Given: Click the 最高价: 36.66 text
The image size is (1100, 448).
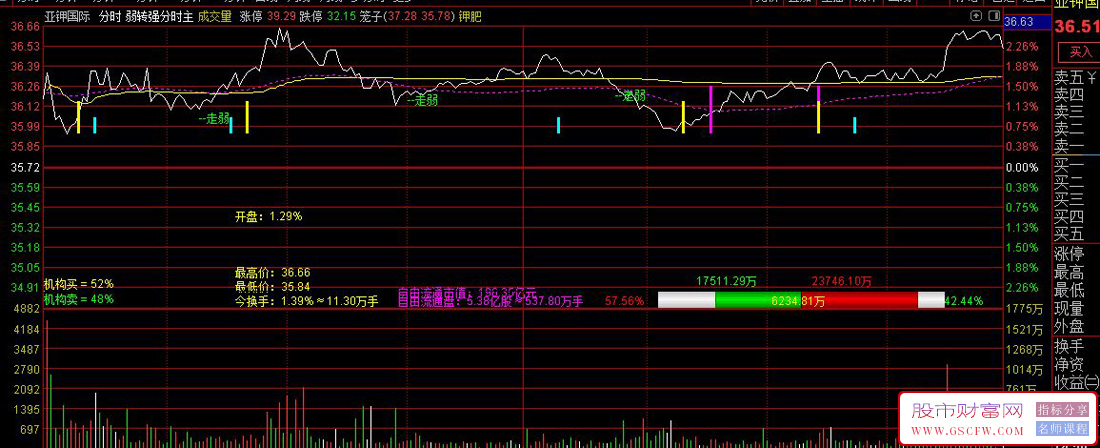Looking at the screenshot, I should [x=273, y=273].
